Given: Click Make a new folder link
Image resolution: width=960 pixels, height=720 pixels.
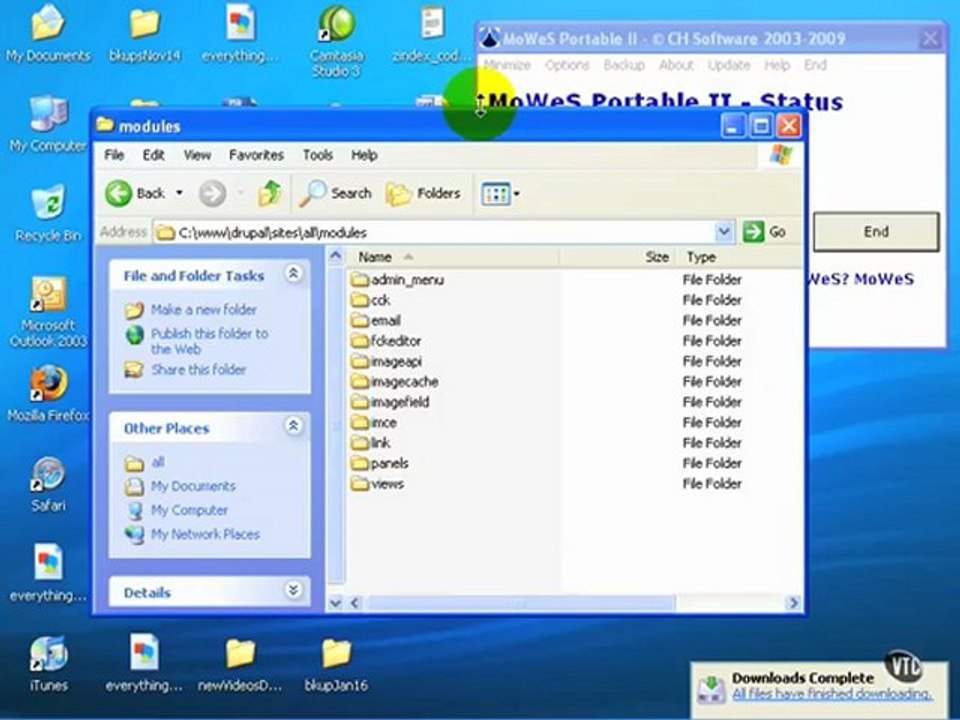Looking at the screenshot, I should tap(204, 310).
